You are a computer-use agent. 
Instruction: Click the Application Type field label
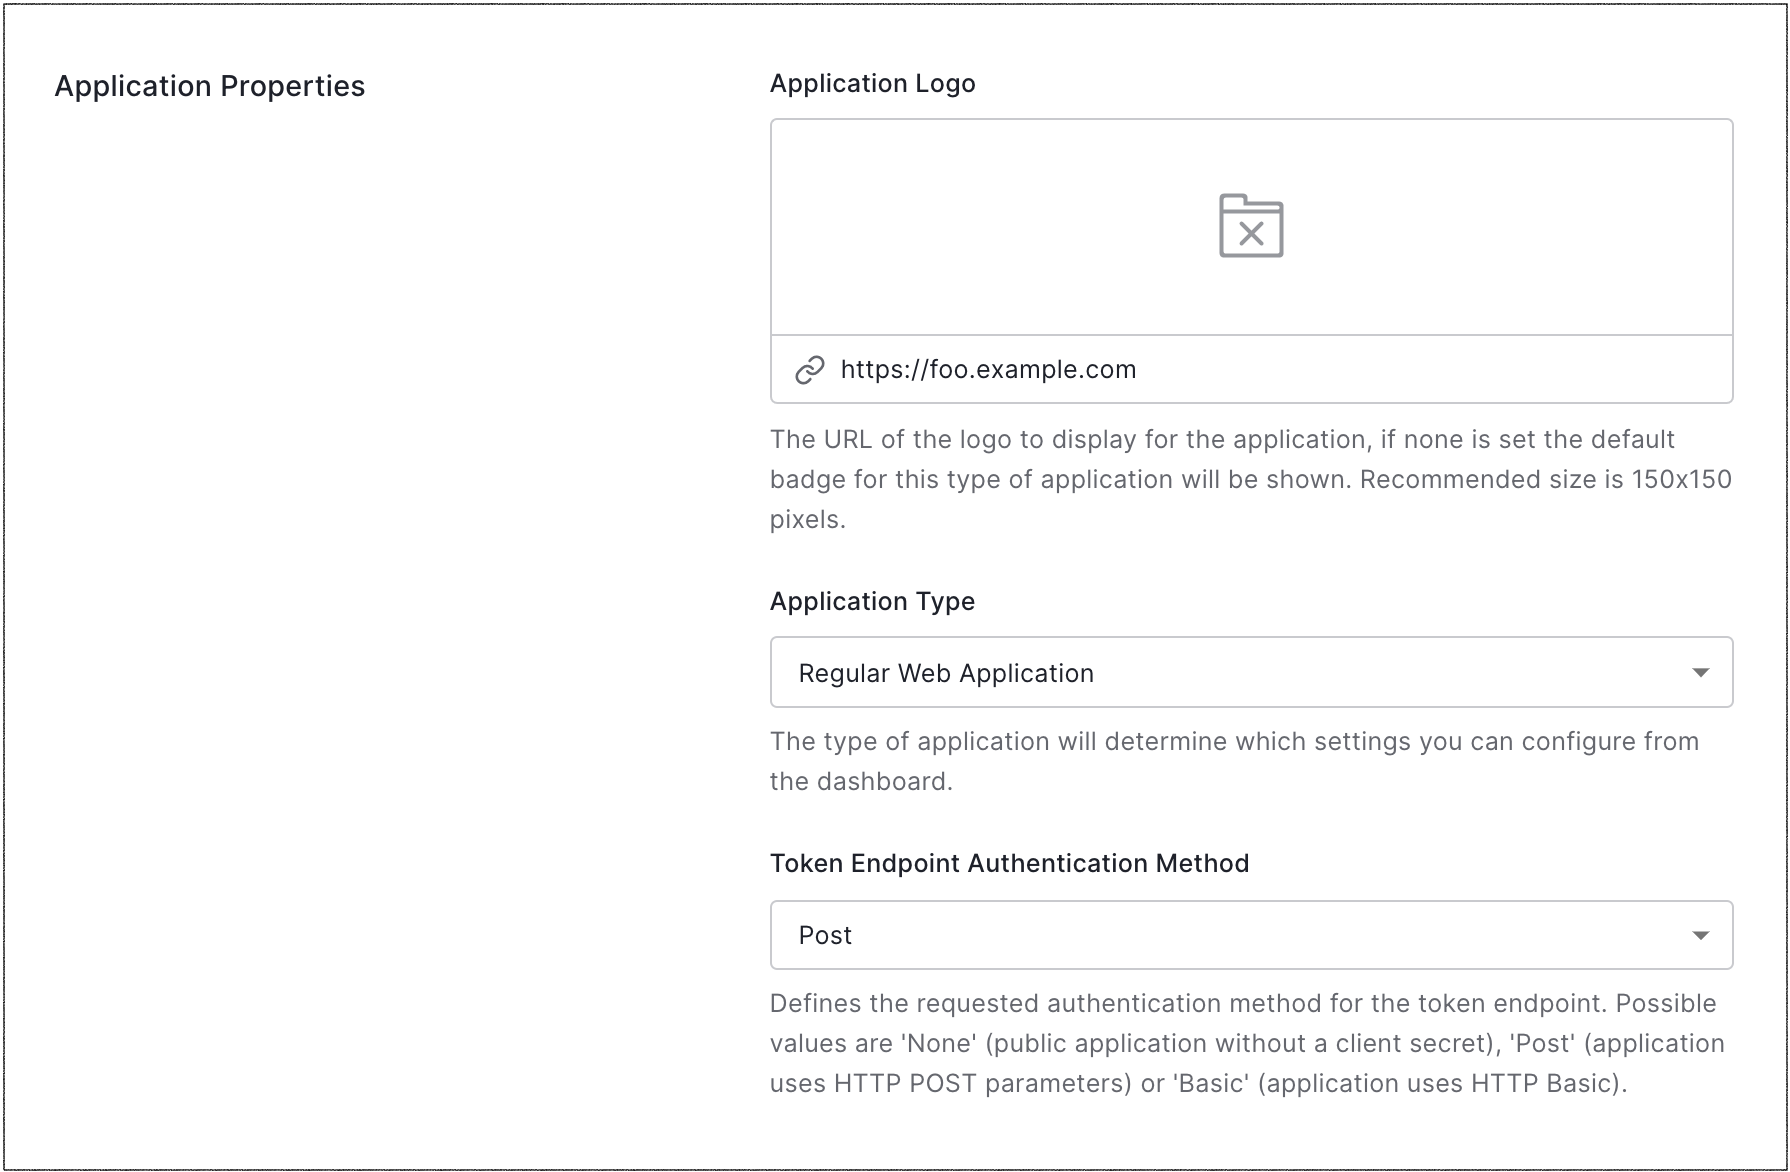[872, 601]
